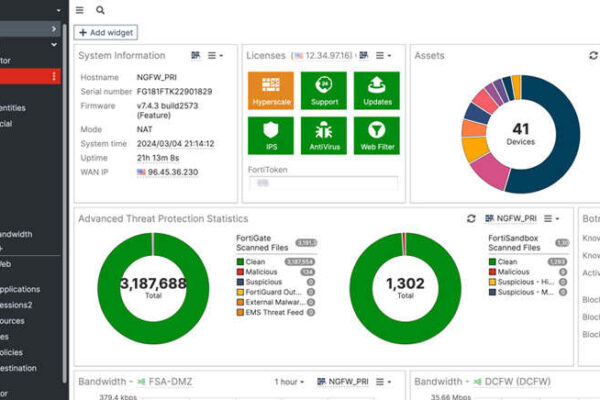Collapse the sidebar section with down chevron

tap(54, 44)
